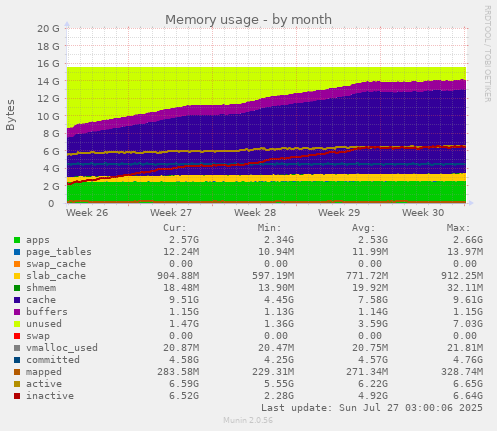Click the active average value 6.22G
The height and width of the screenshot is (431, 497).
pos(373,384)
